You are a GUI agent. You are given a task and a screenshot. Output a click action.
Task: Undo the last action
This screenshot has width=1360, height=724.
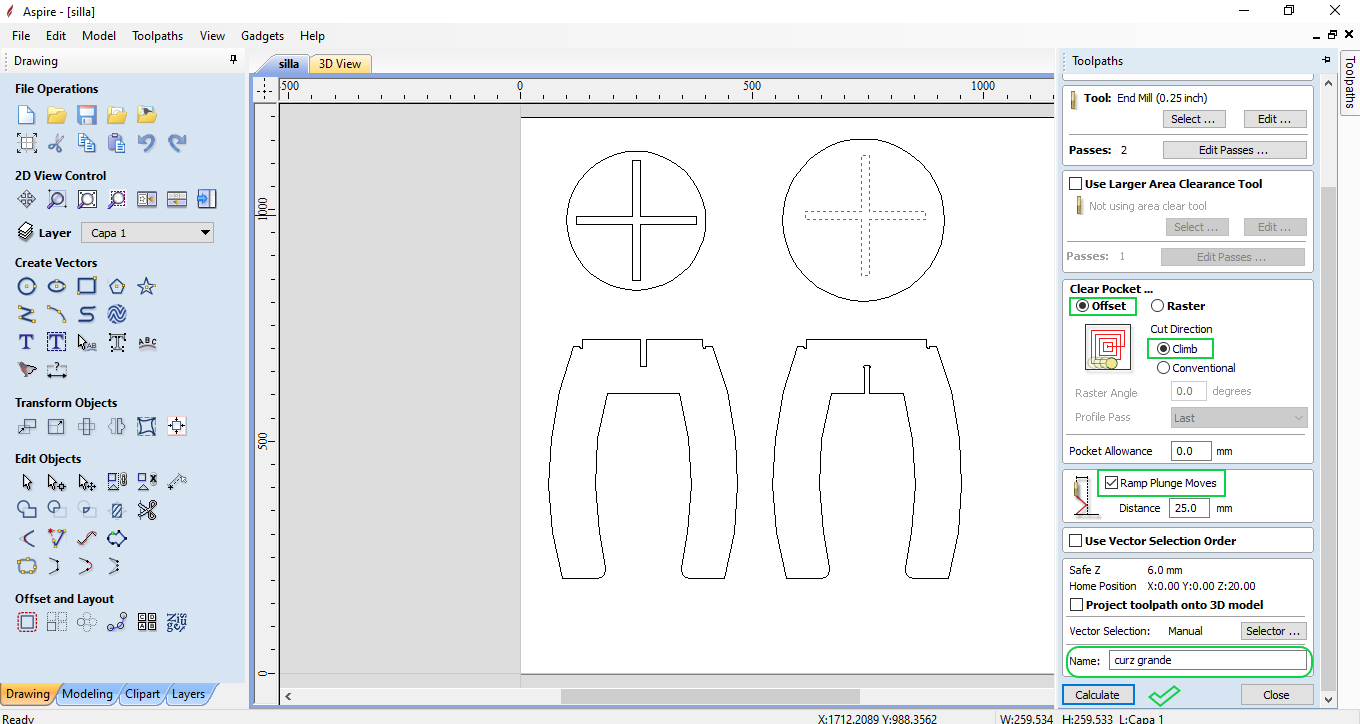click(x=147, y=143)
